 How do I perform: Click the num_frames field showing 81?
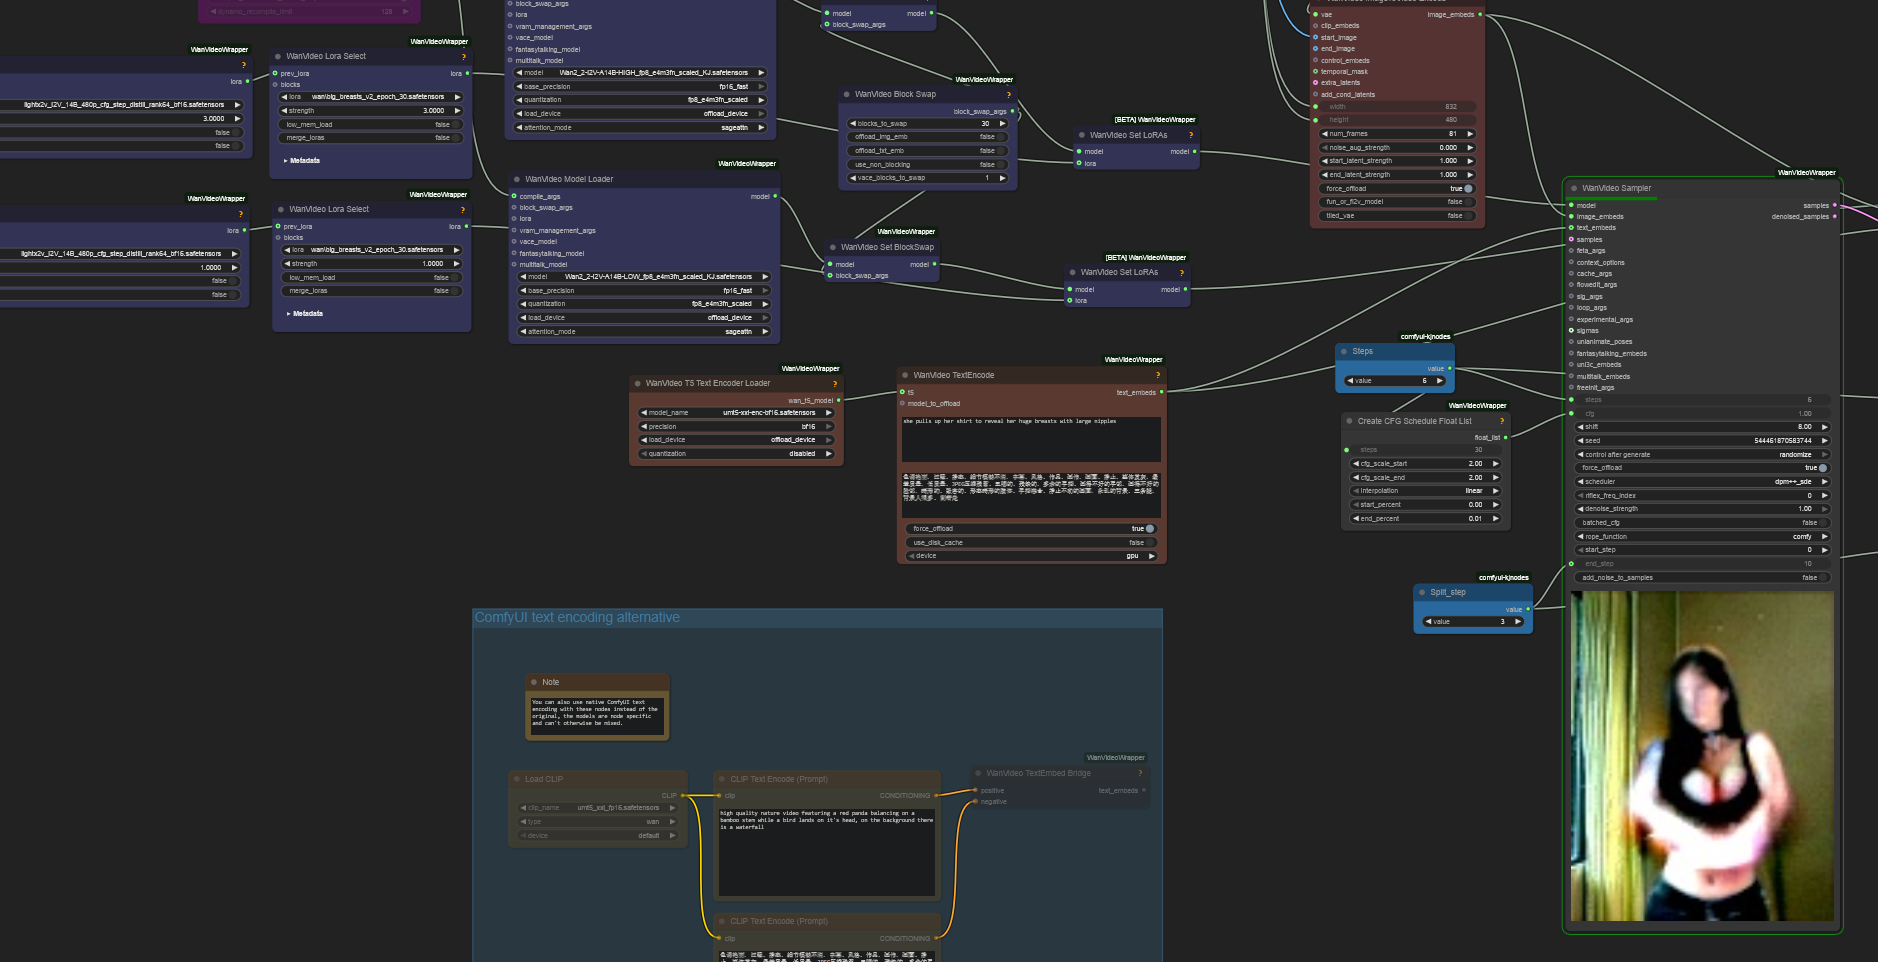1397,134
